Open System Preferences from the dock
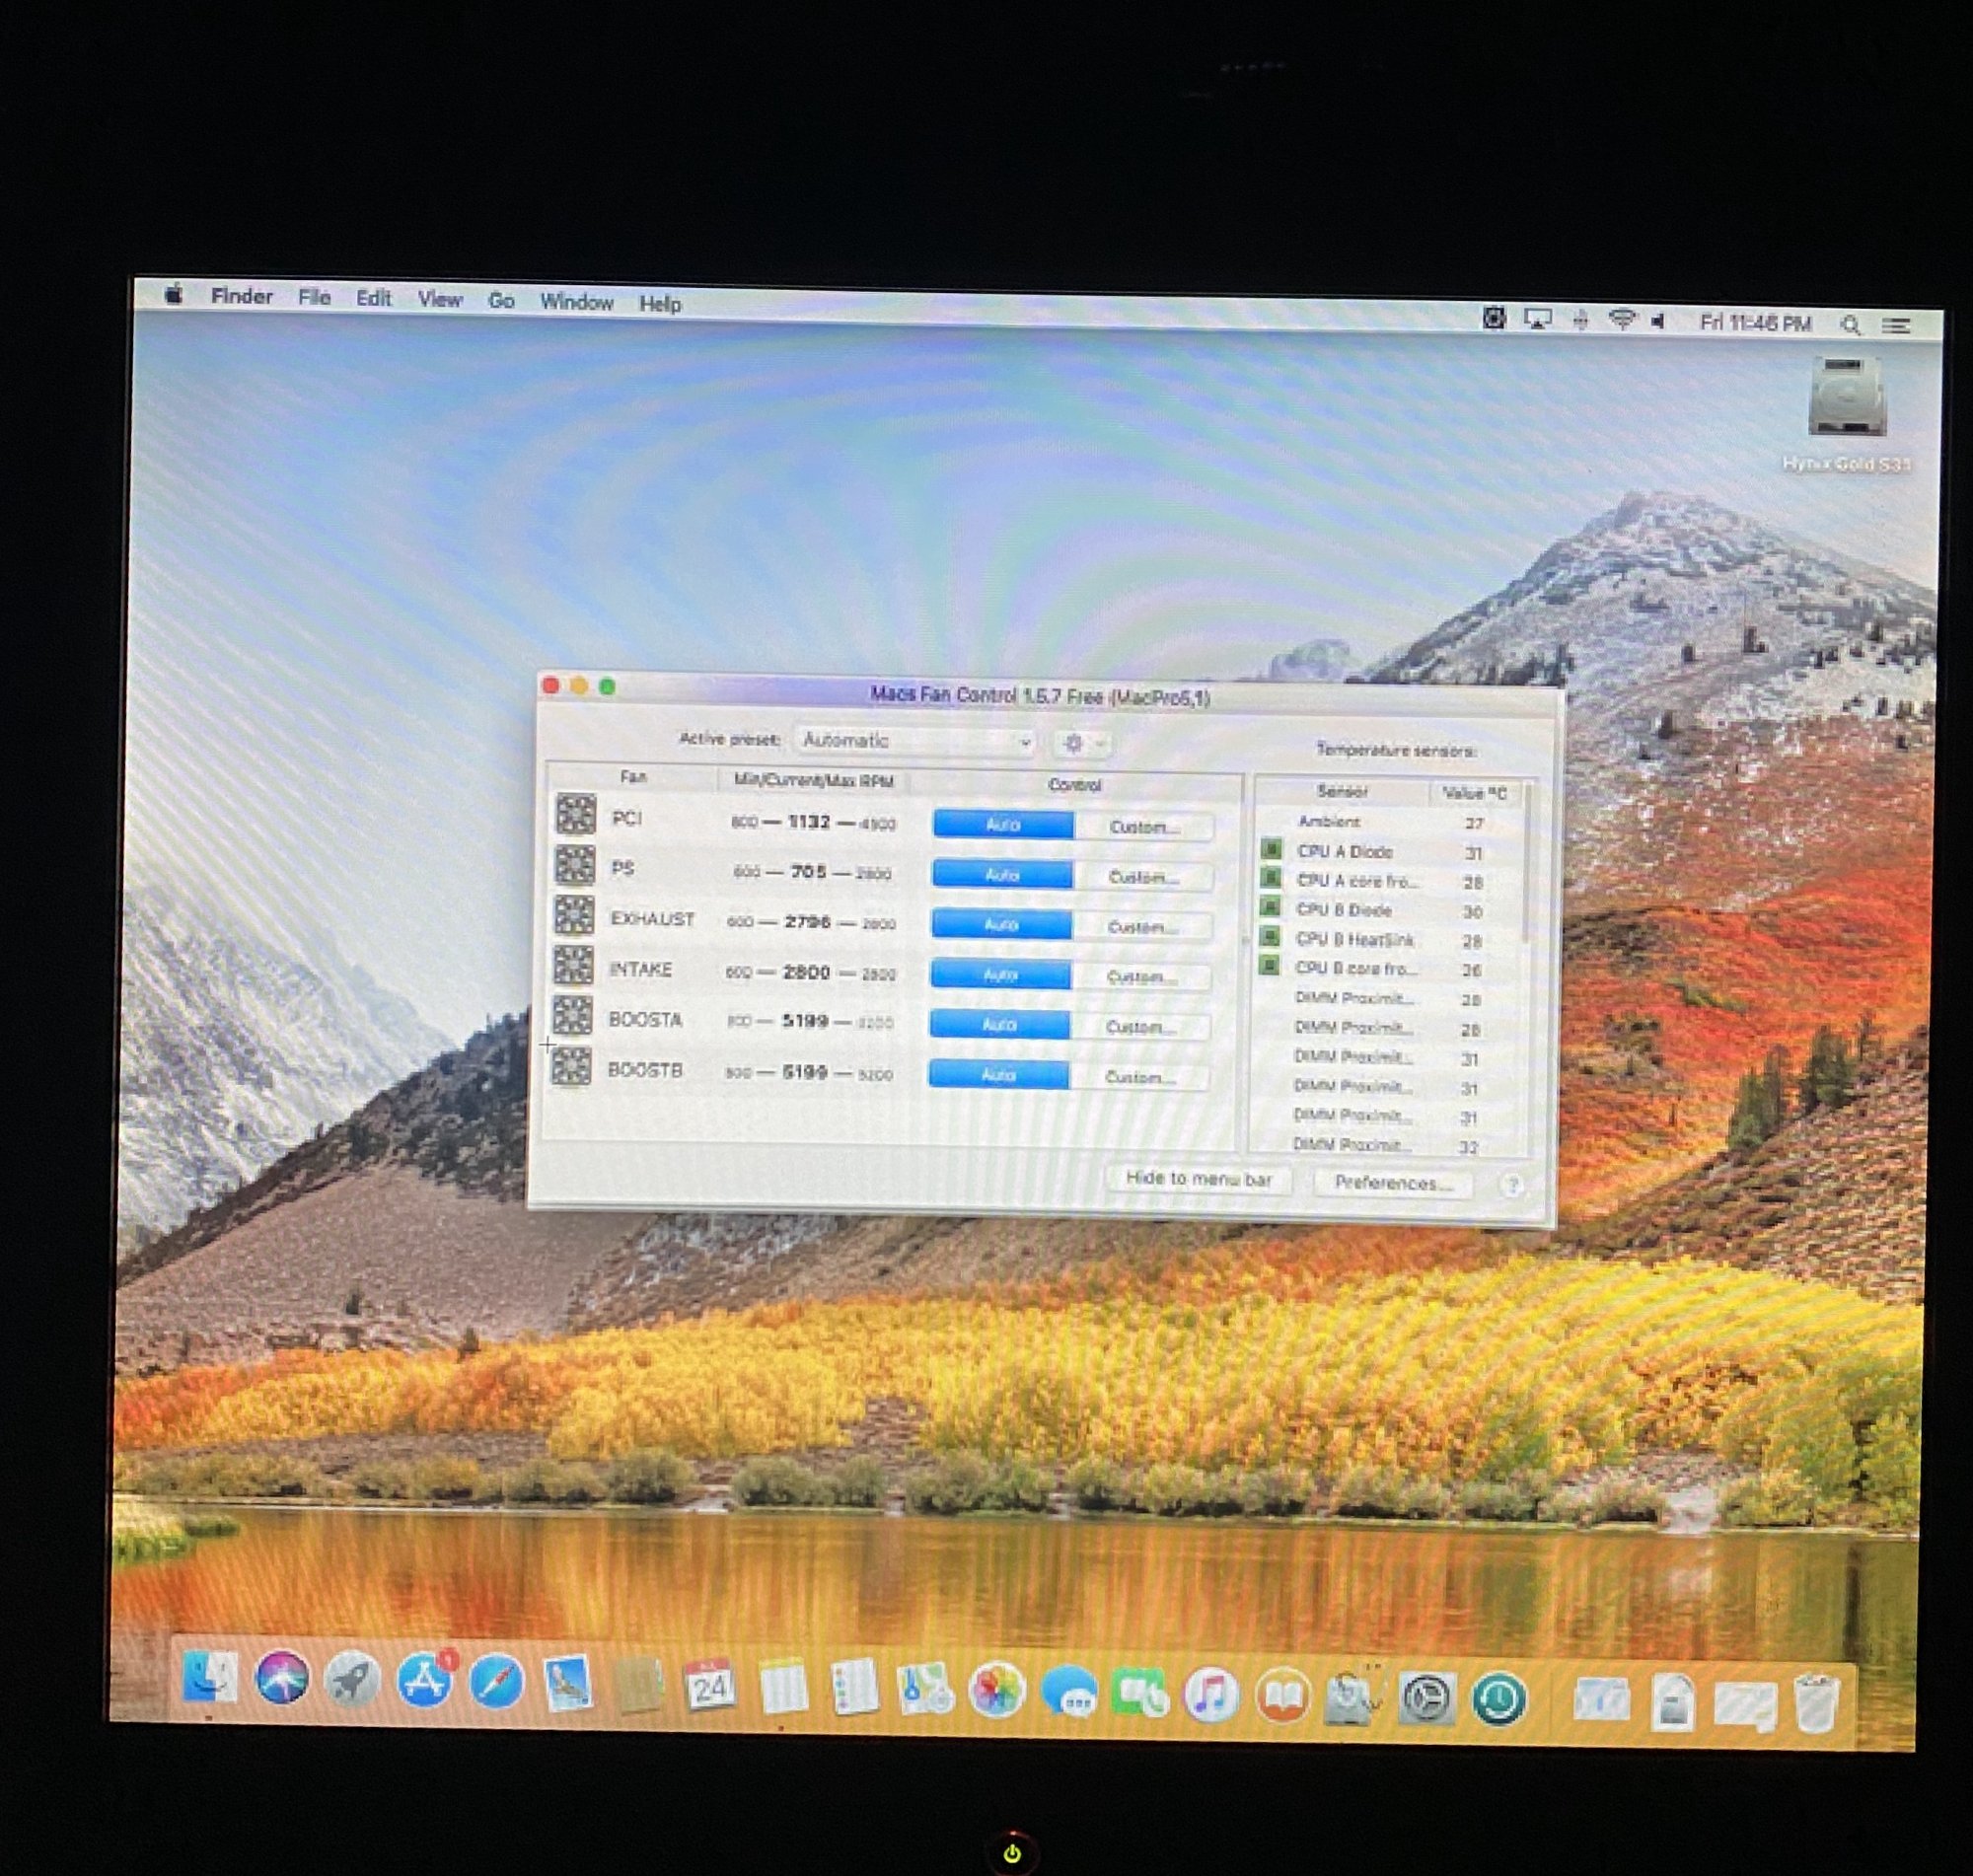 click(x=1426, y=1699)
